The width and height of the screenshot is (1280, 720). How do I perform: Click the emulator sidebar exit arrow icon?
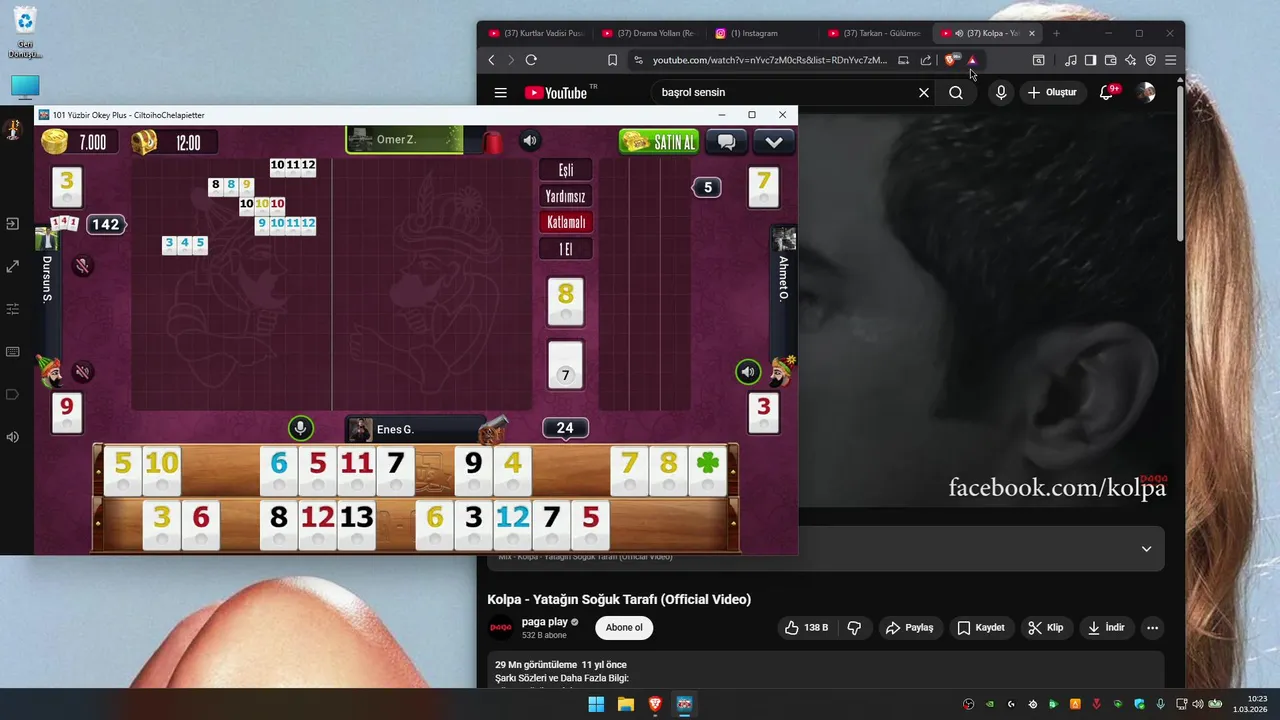coord(13,224)
